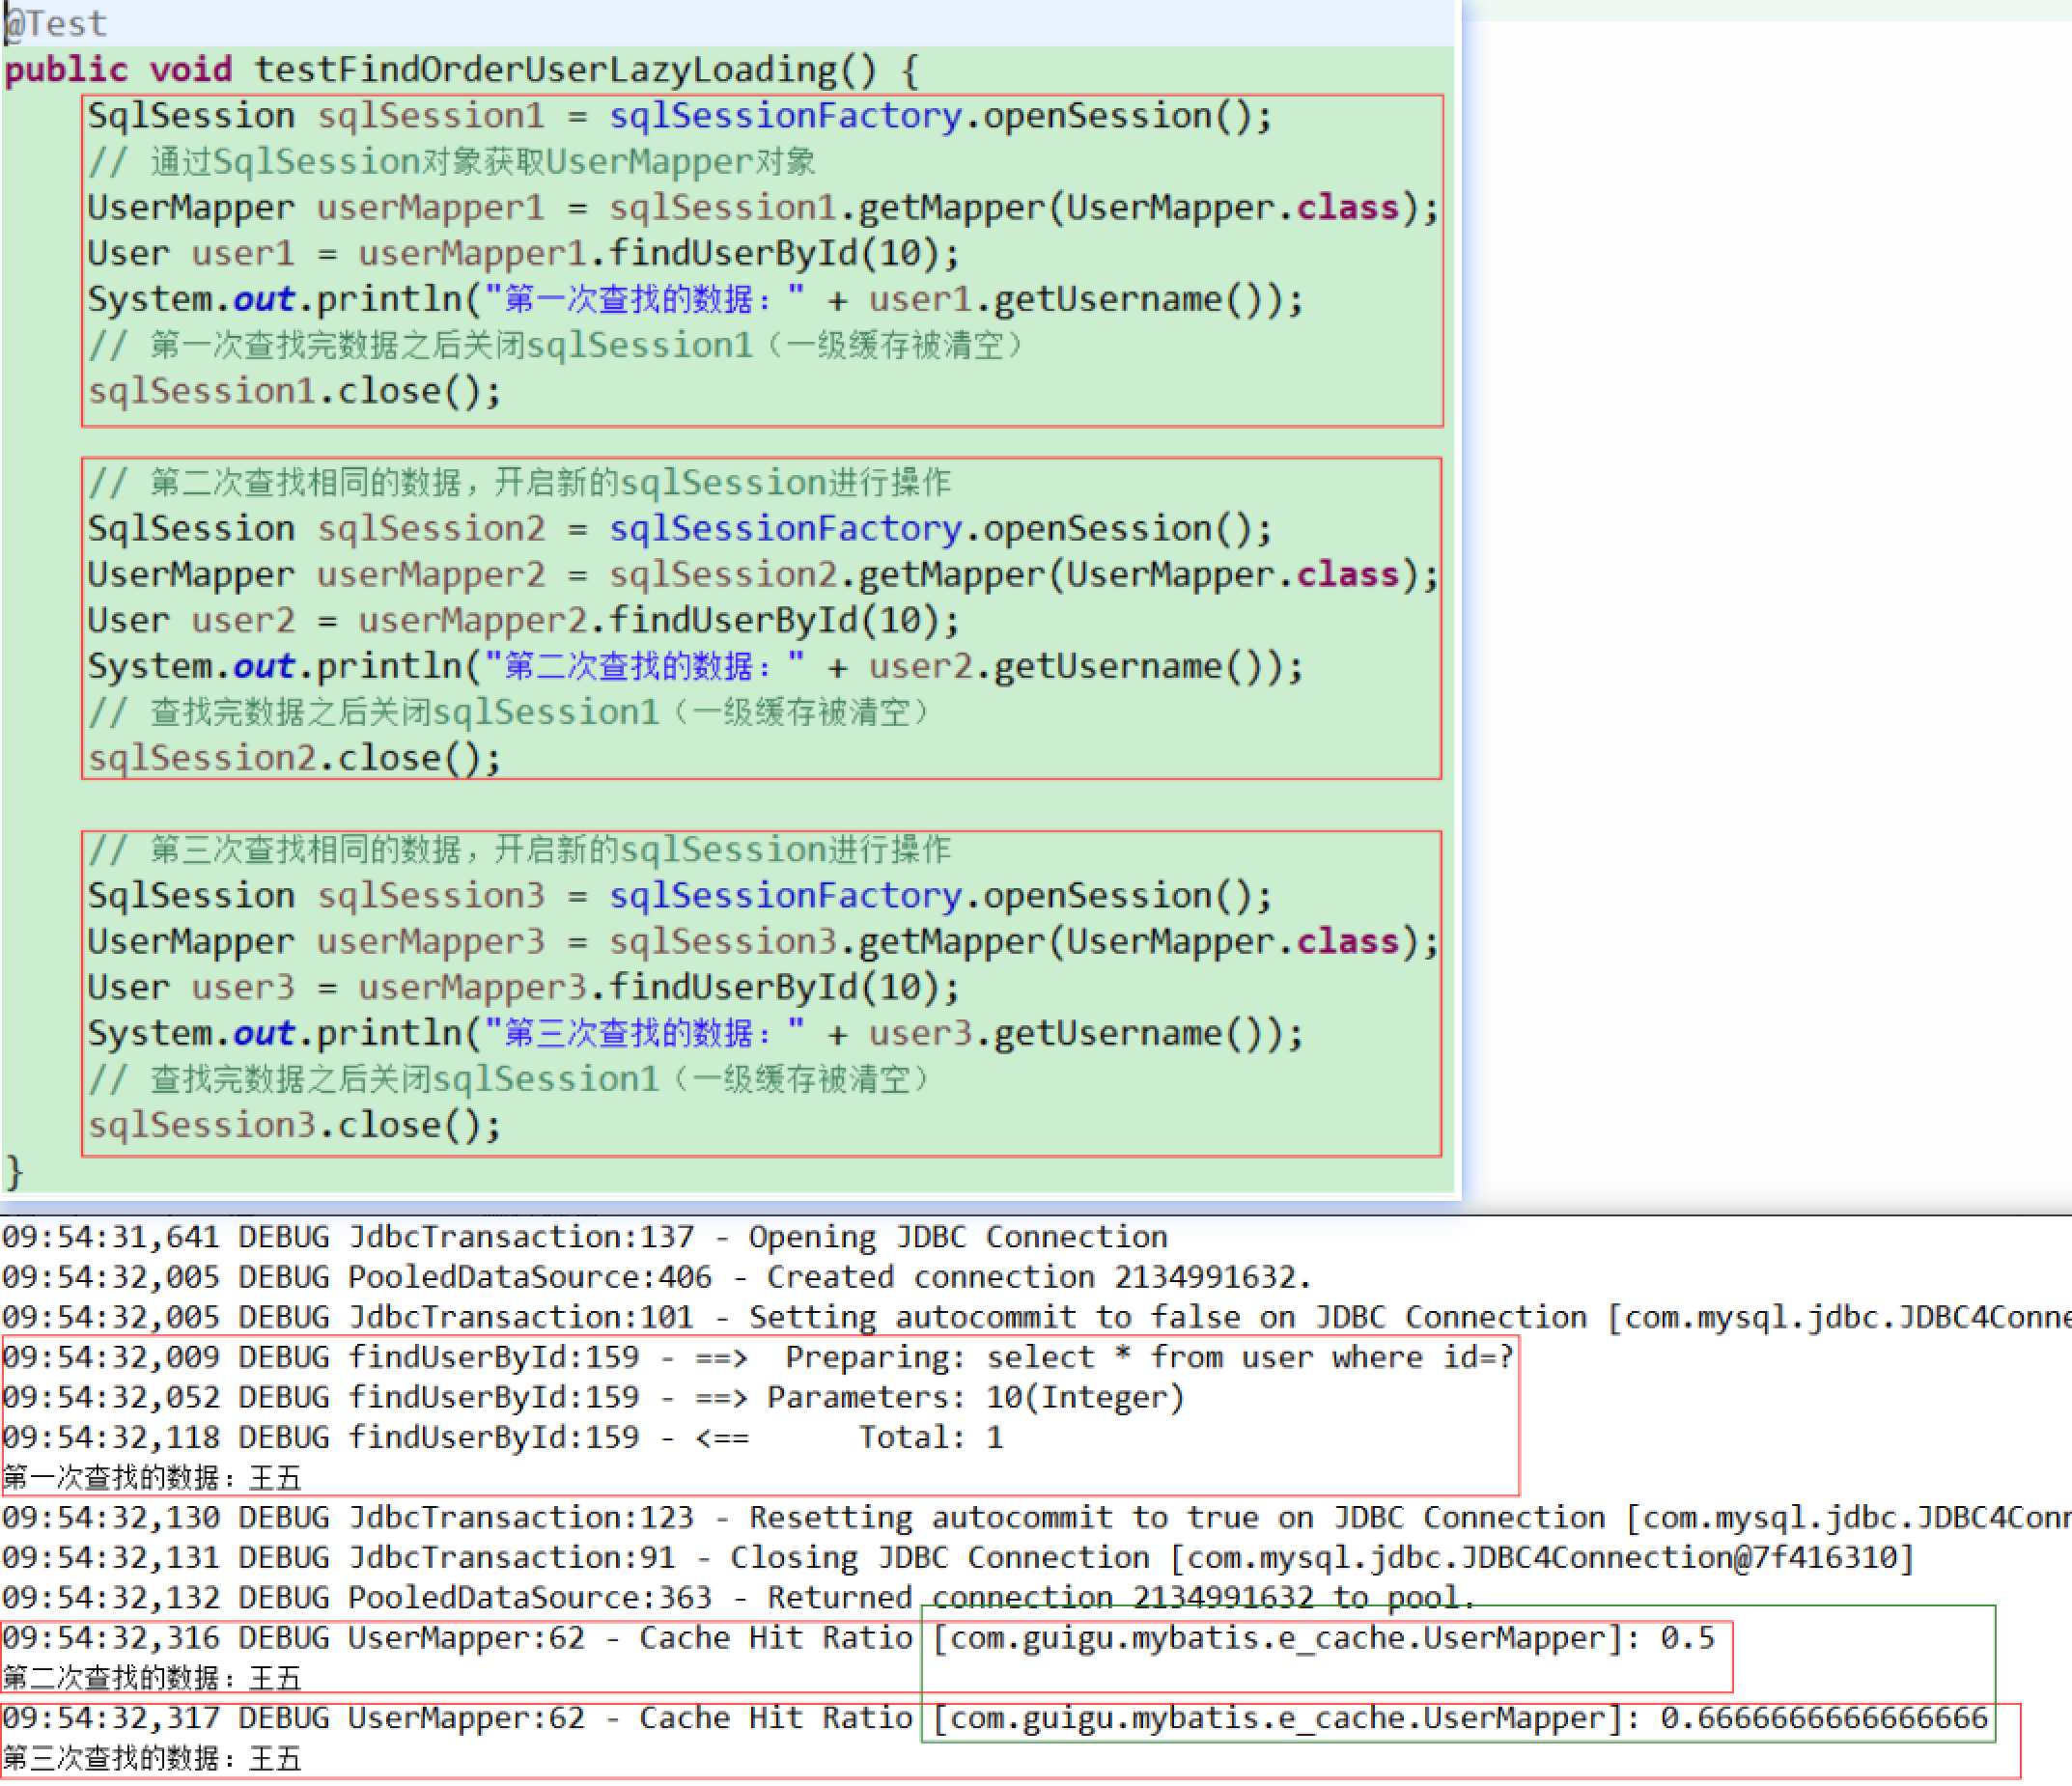The height and width of the screenshot is (1786, 2072).
Task: Click the 'Preparing: select * from user' log line
Action: click(x=758, y=1357)
